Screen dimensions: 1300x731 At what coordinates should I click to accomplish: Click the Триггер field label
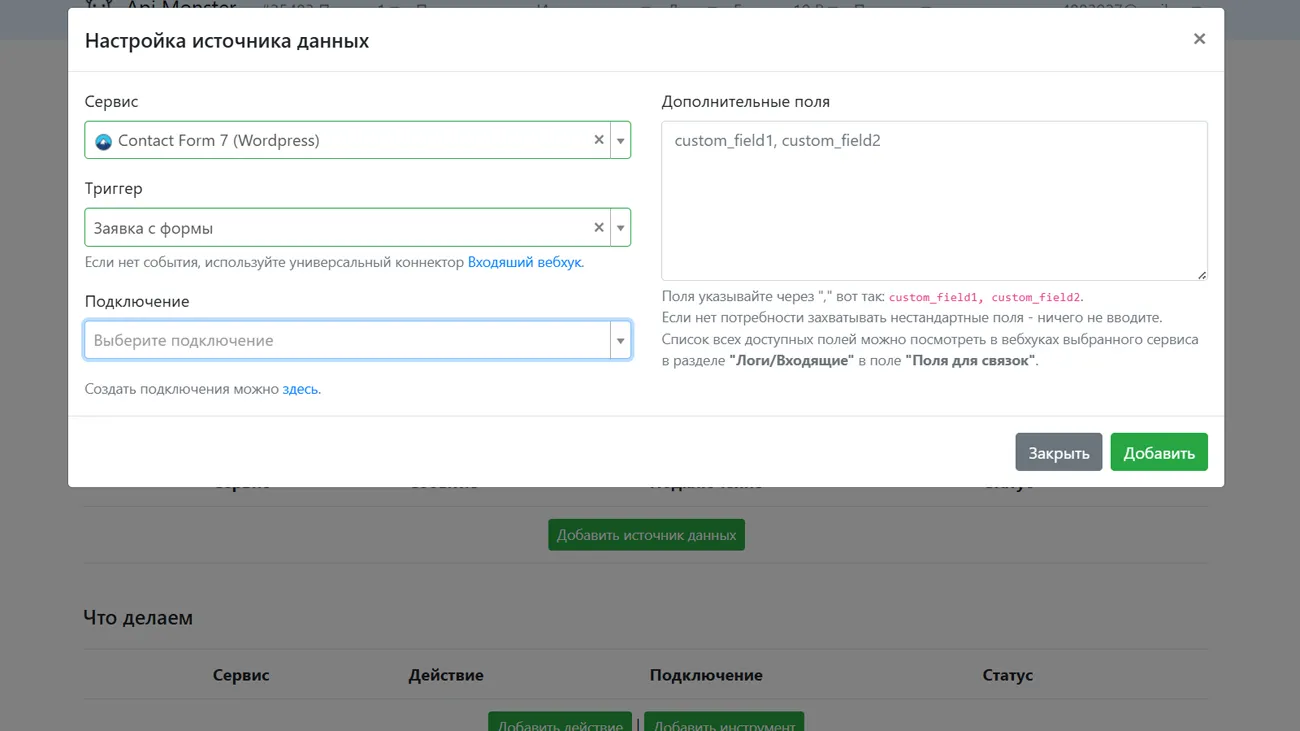pyautogui.click(x=114, y=188)
